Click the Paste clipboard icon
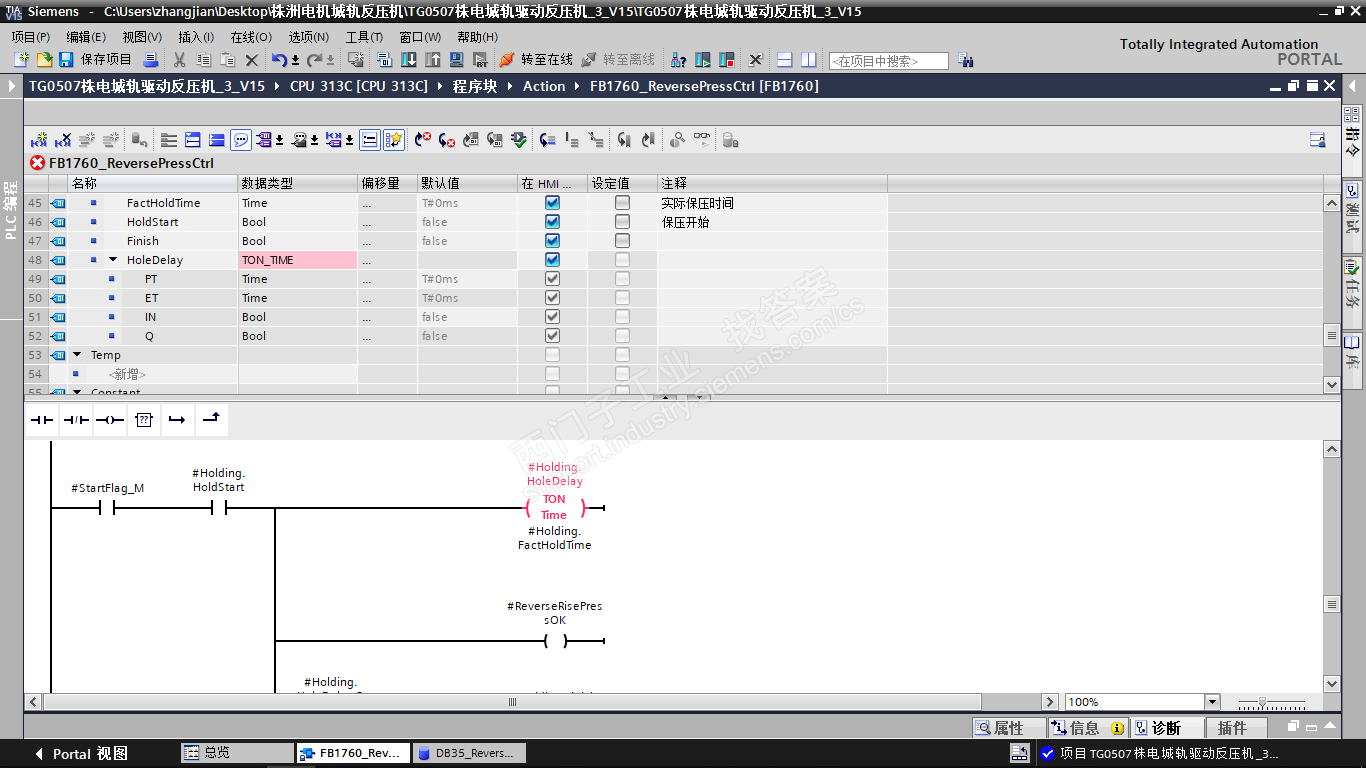Screen dimensions: 1366x768 [x=227, y=60]
